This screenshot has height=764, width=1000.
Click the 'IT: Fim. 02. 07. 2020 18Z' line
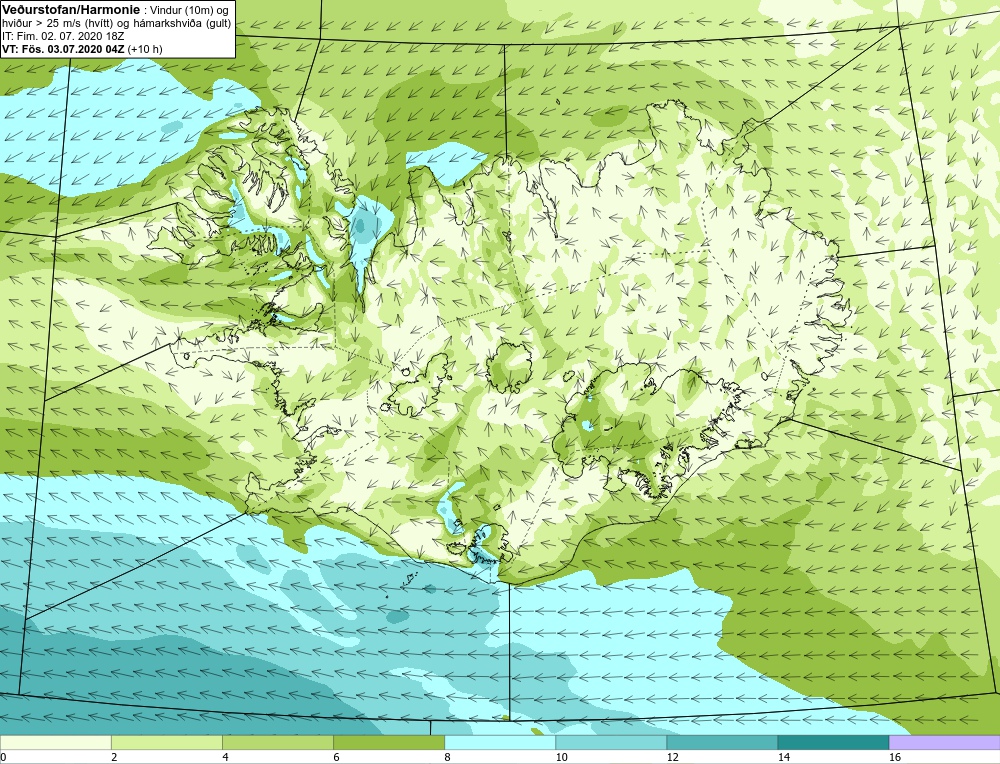pyautogui.click(x=62, y=36)
